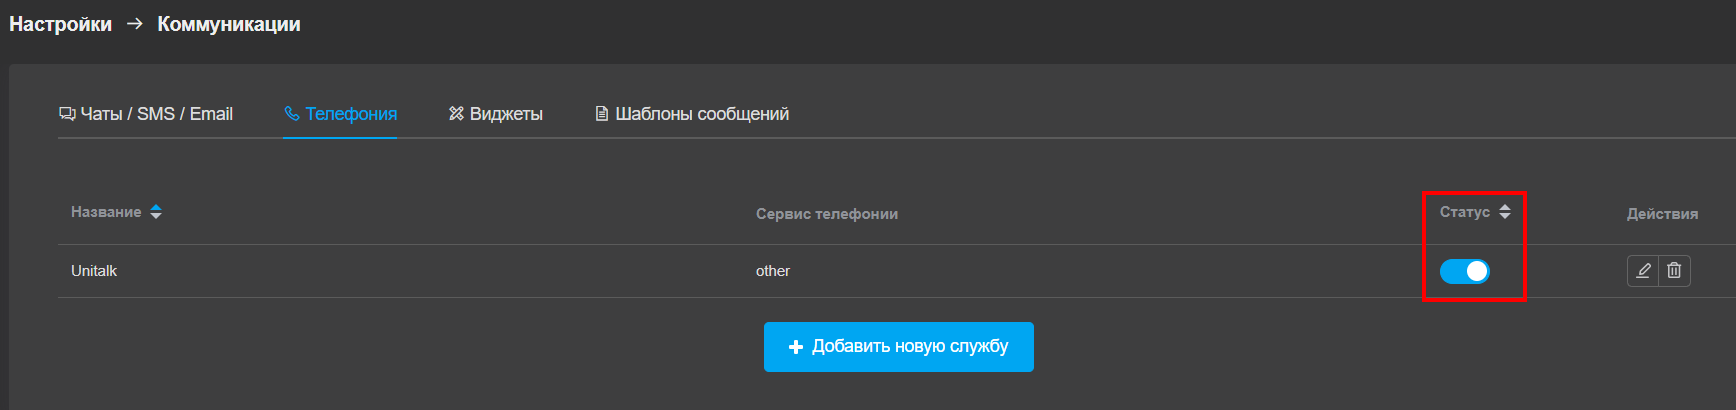Sort by Название using sort arrows
Screen dimensions: 1736x410
coord(156,212)
